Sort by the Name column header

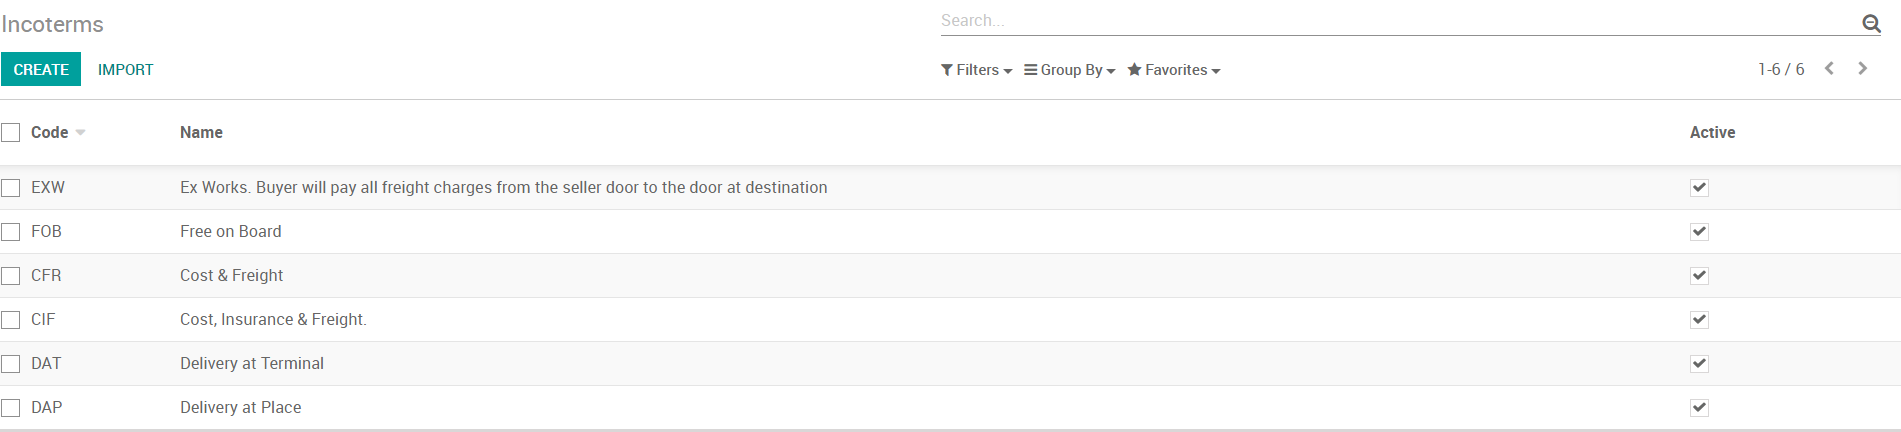pos(201,133)
